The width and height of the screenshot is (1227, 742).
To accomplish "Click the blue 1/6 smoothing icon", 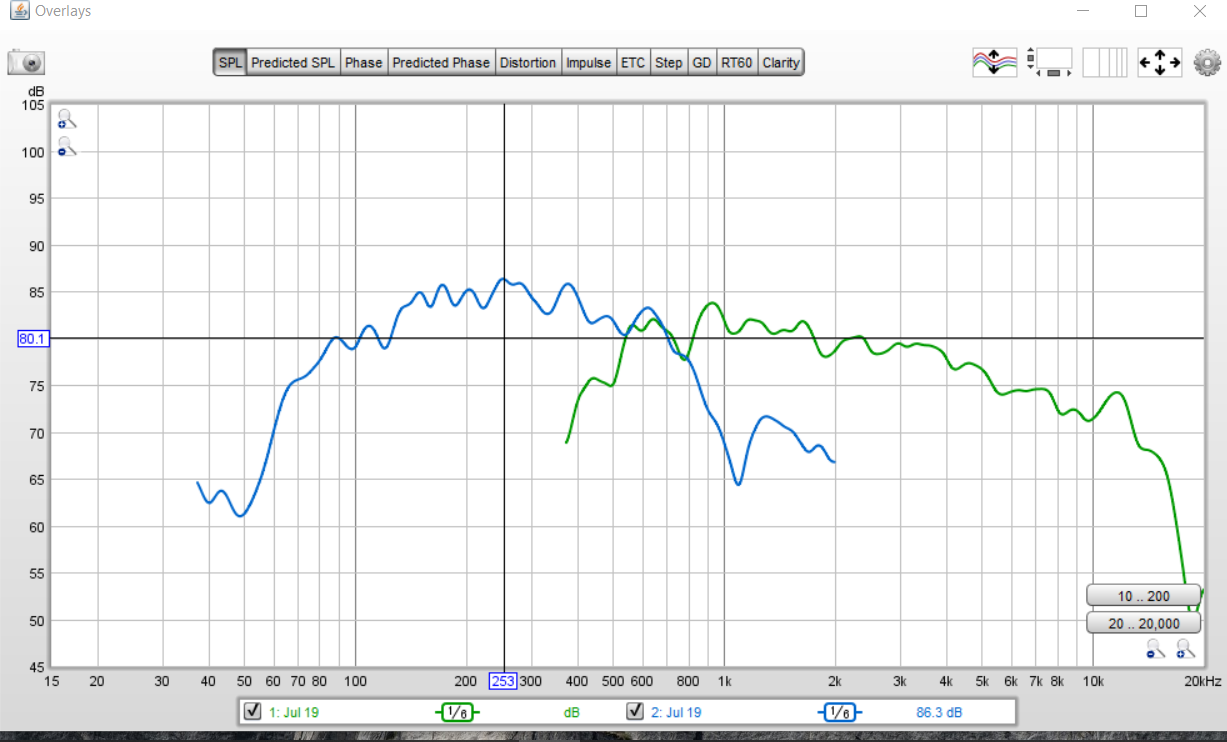I will [840, 712].
